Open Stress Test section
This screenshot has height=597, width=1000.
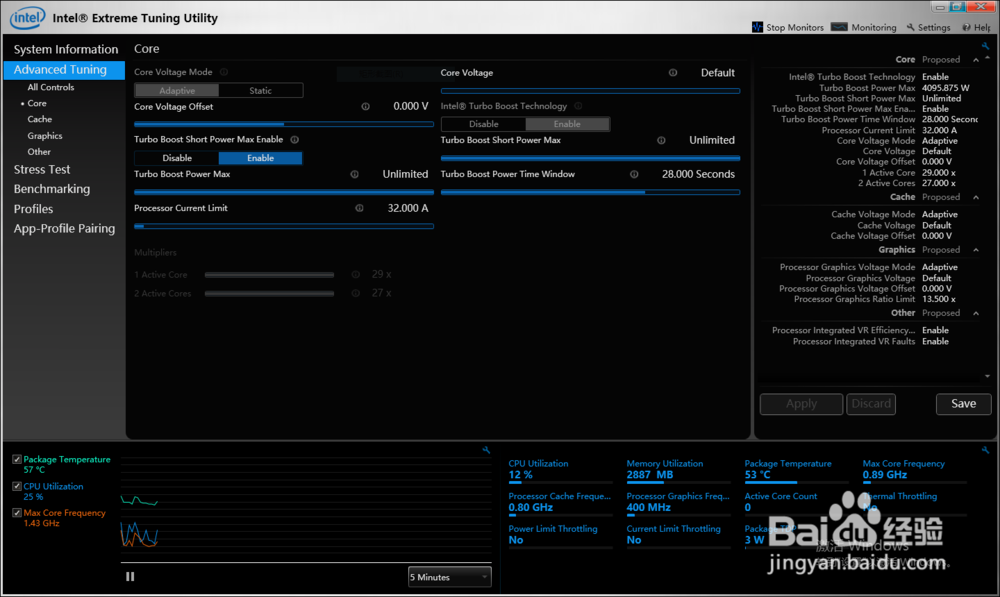pos(42,170)
